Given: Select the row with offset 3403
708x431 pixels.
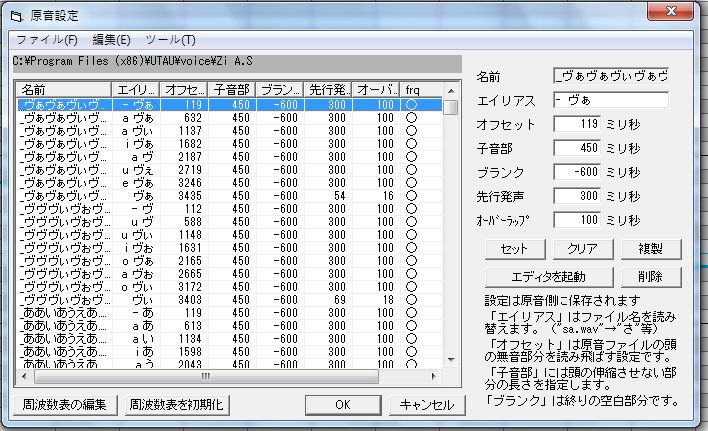Looking at the screenshot, I should [x=230, y=300].
